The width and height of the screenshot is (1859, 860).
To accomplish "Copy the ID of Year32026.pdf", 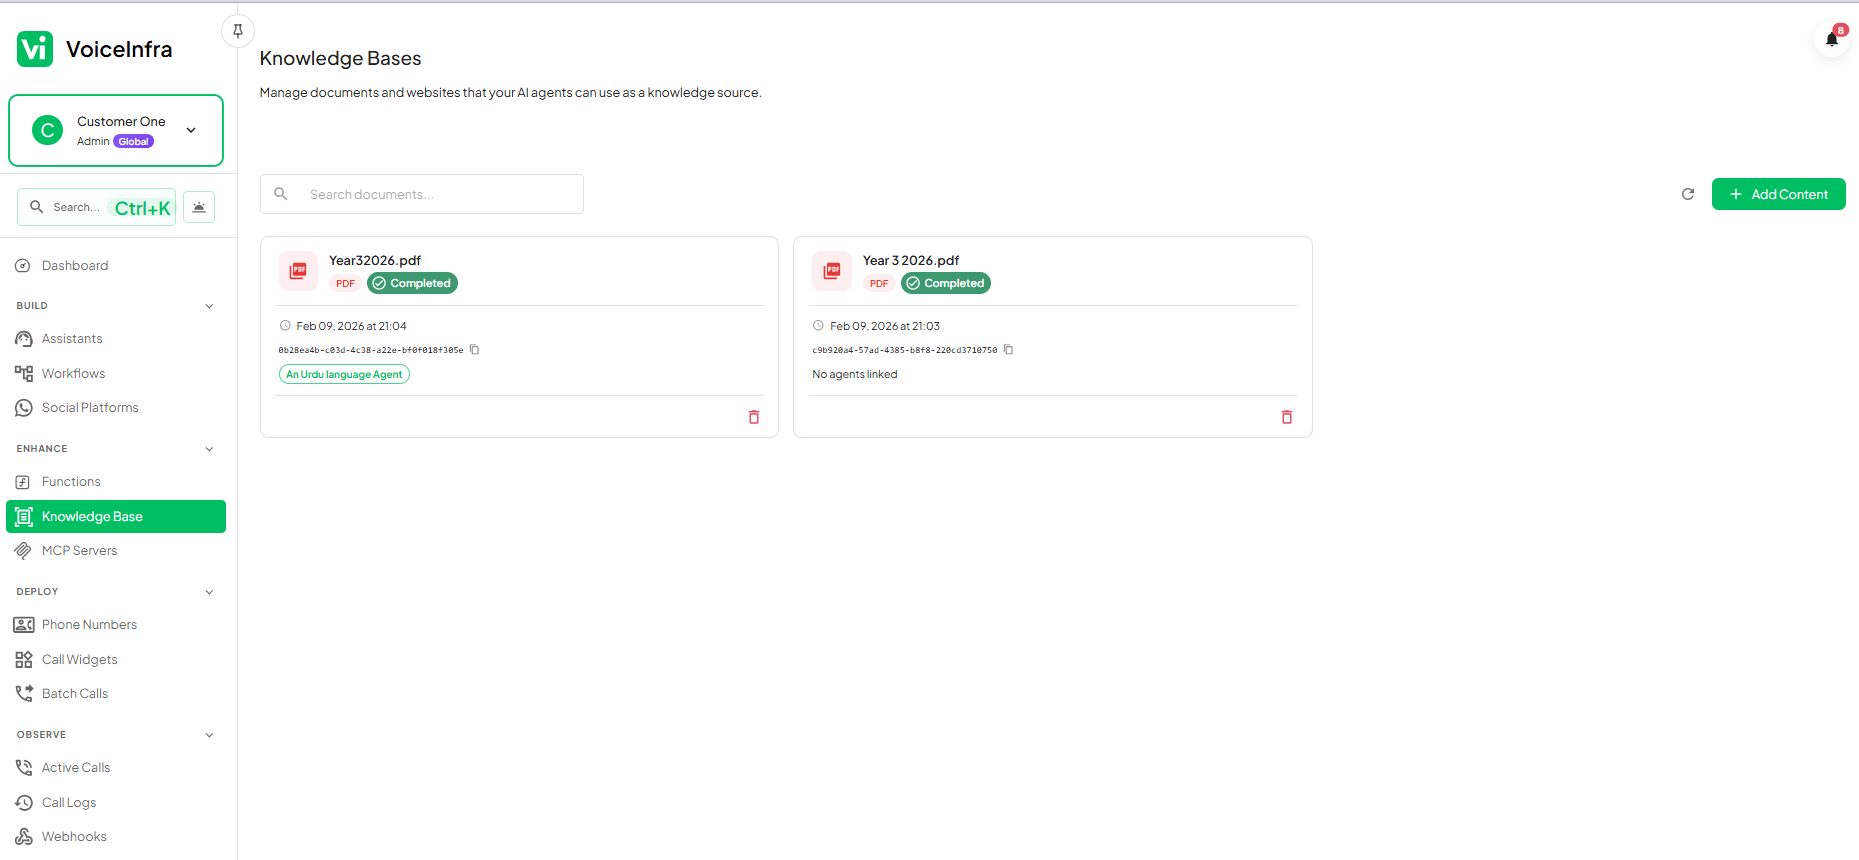I will [475, 350].
